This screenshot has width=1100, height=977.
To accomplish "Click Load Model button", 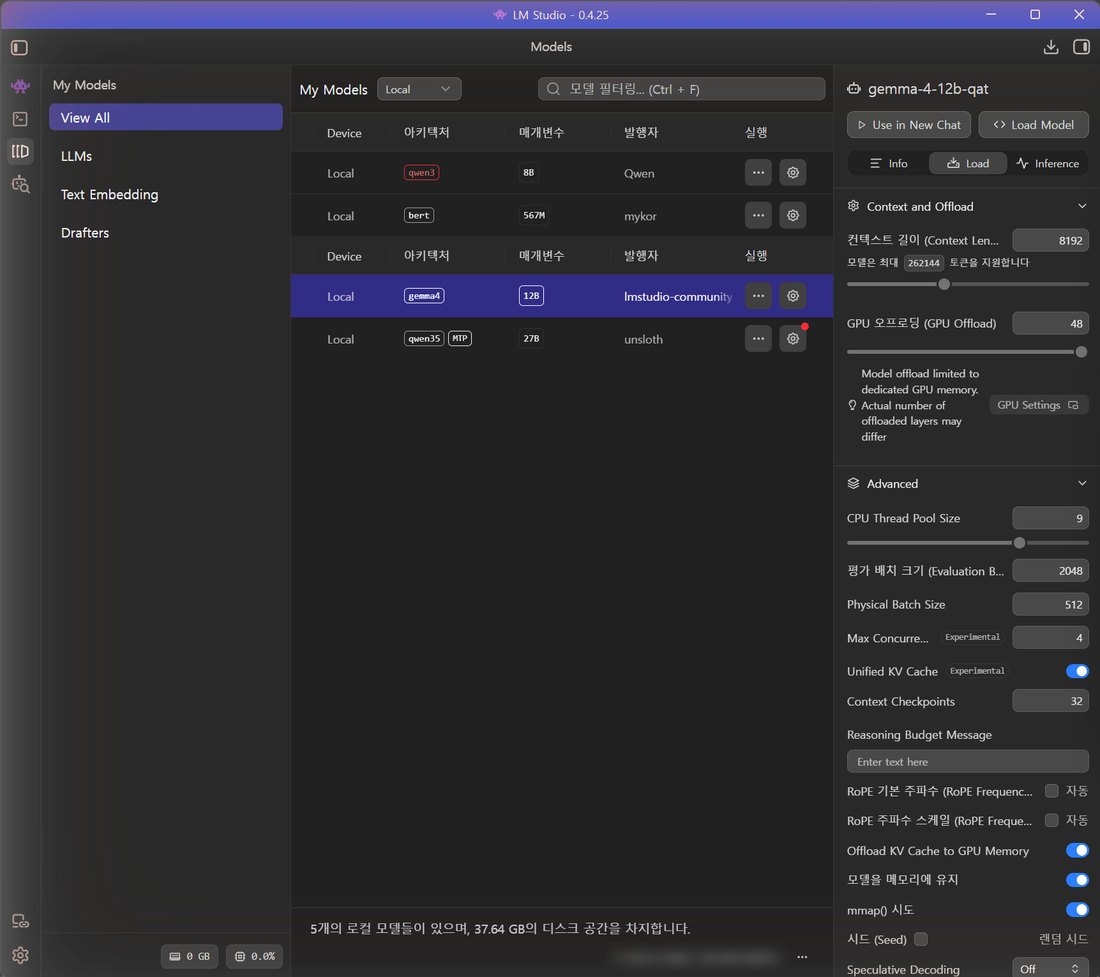I will pos(1033,125).
